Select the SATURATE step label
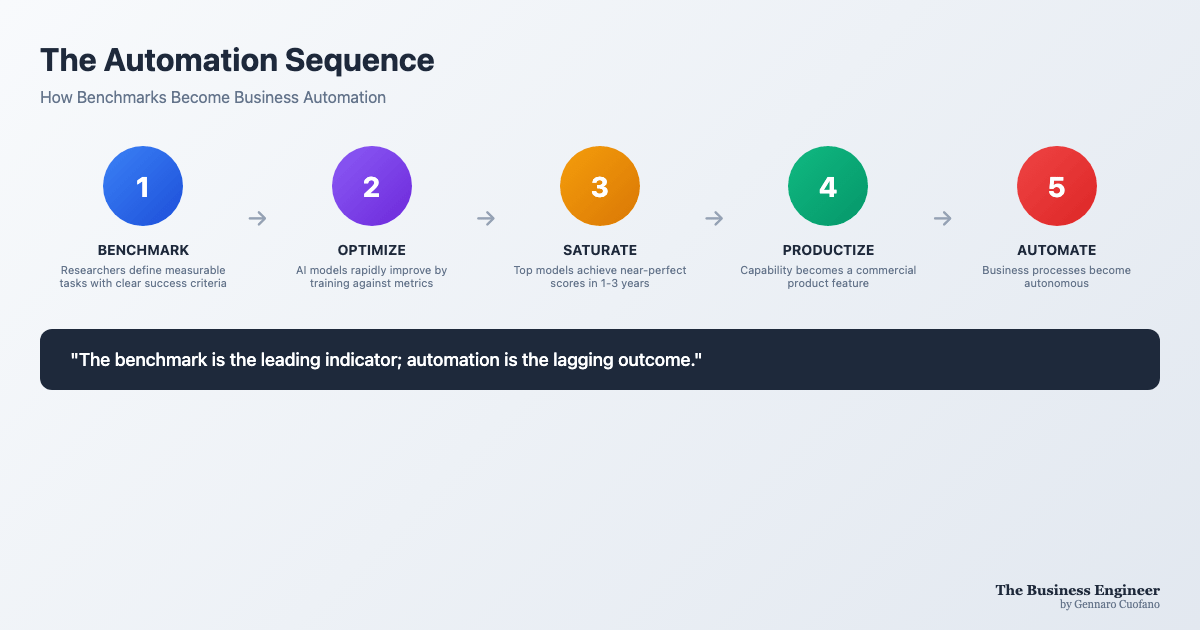1200x630 pixels. [x=600, y=250]
